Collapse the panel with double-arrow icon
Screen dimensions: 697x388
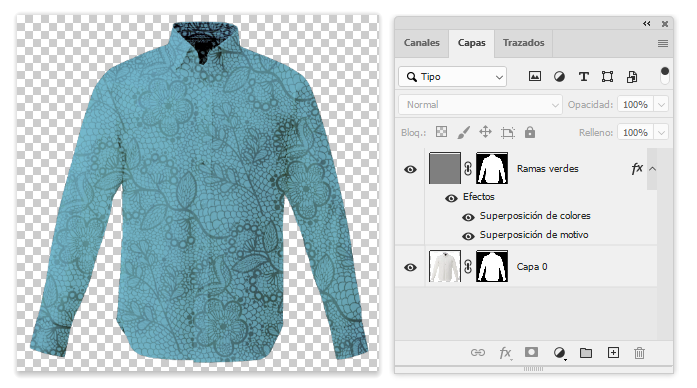coord(647,24)
